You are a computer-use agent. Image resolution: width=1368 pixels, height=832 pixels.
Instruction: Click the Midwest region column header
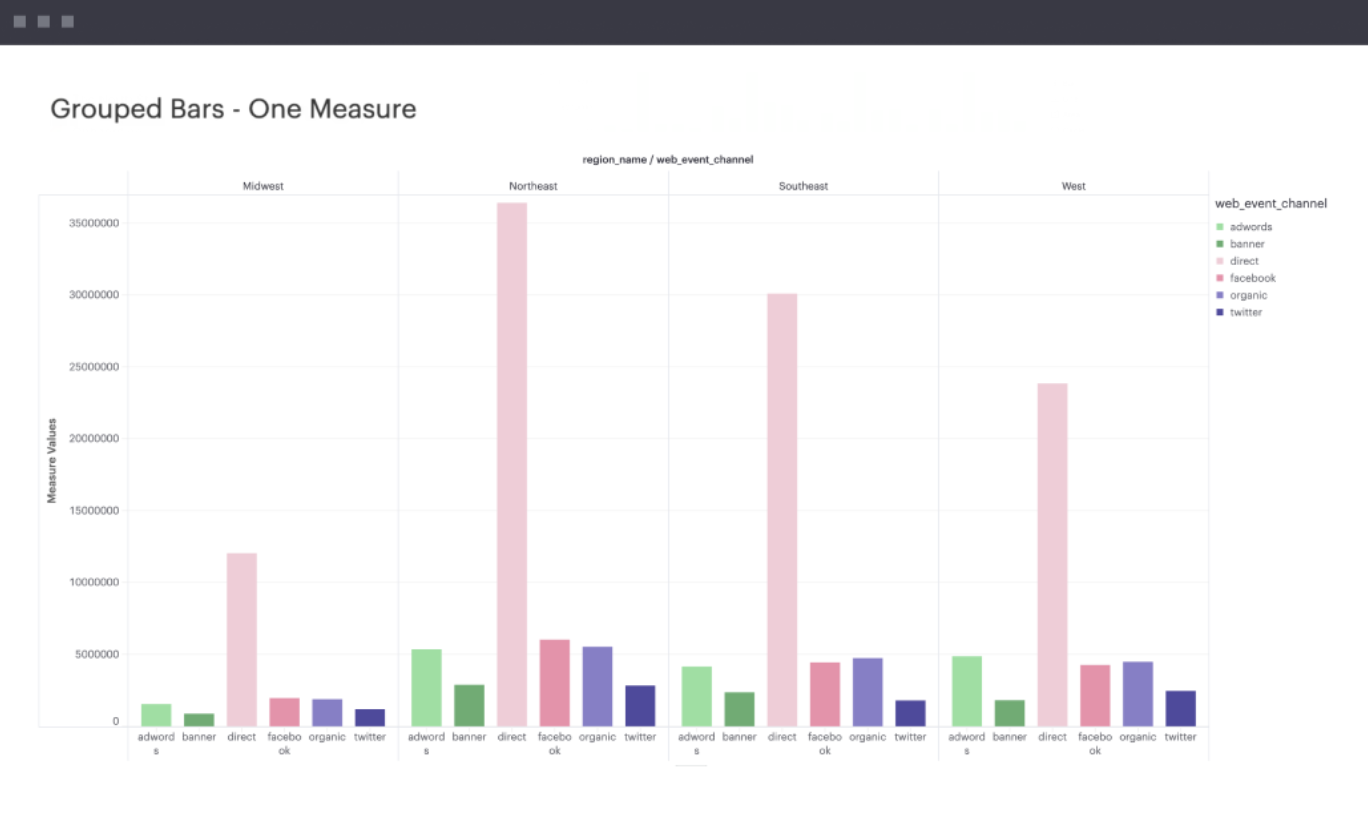pyautogui.click(x=263, y=186)
